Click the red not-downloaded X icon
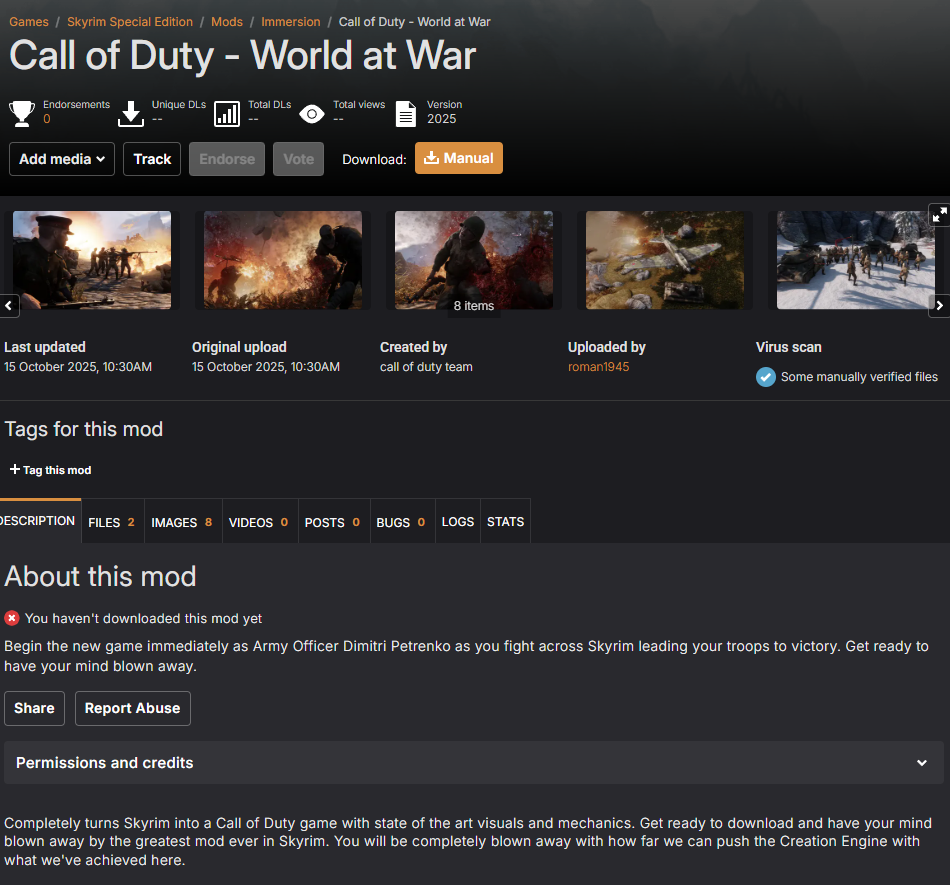Screen dimensions: 950x885 coord(12,618)
